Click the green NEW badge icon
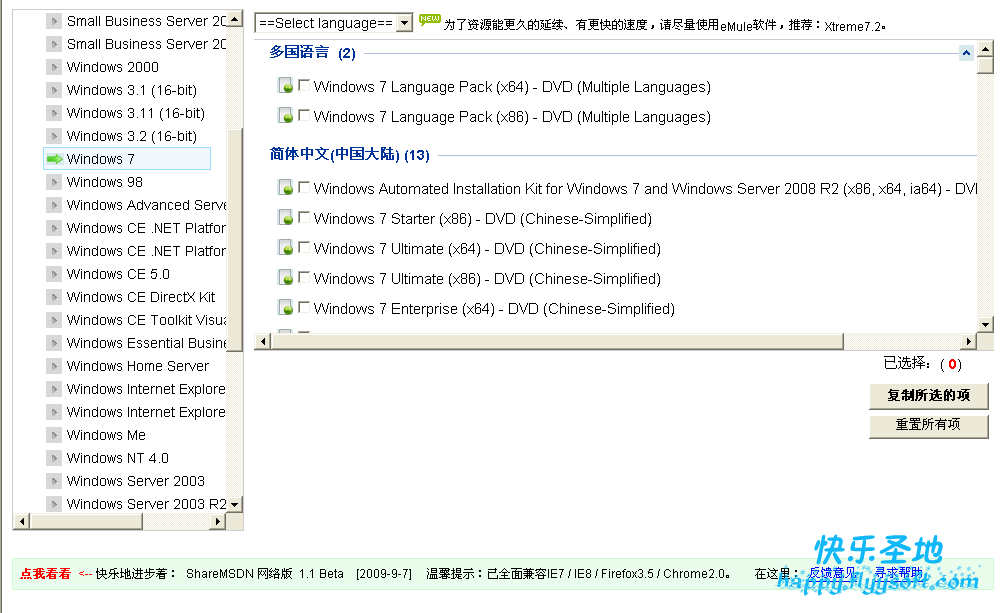Image resolution: width=1002 pixels, height=613 pixels. coord(429,20)
